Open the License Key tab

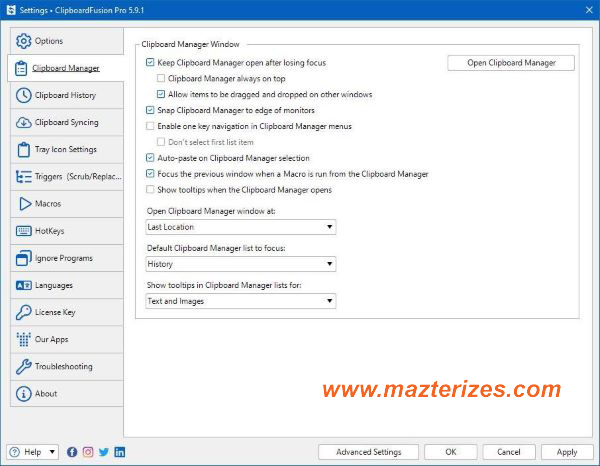67,312
